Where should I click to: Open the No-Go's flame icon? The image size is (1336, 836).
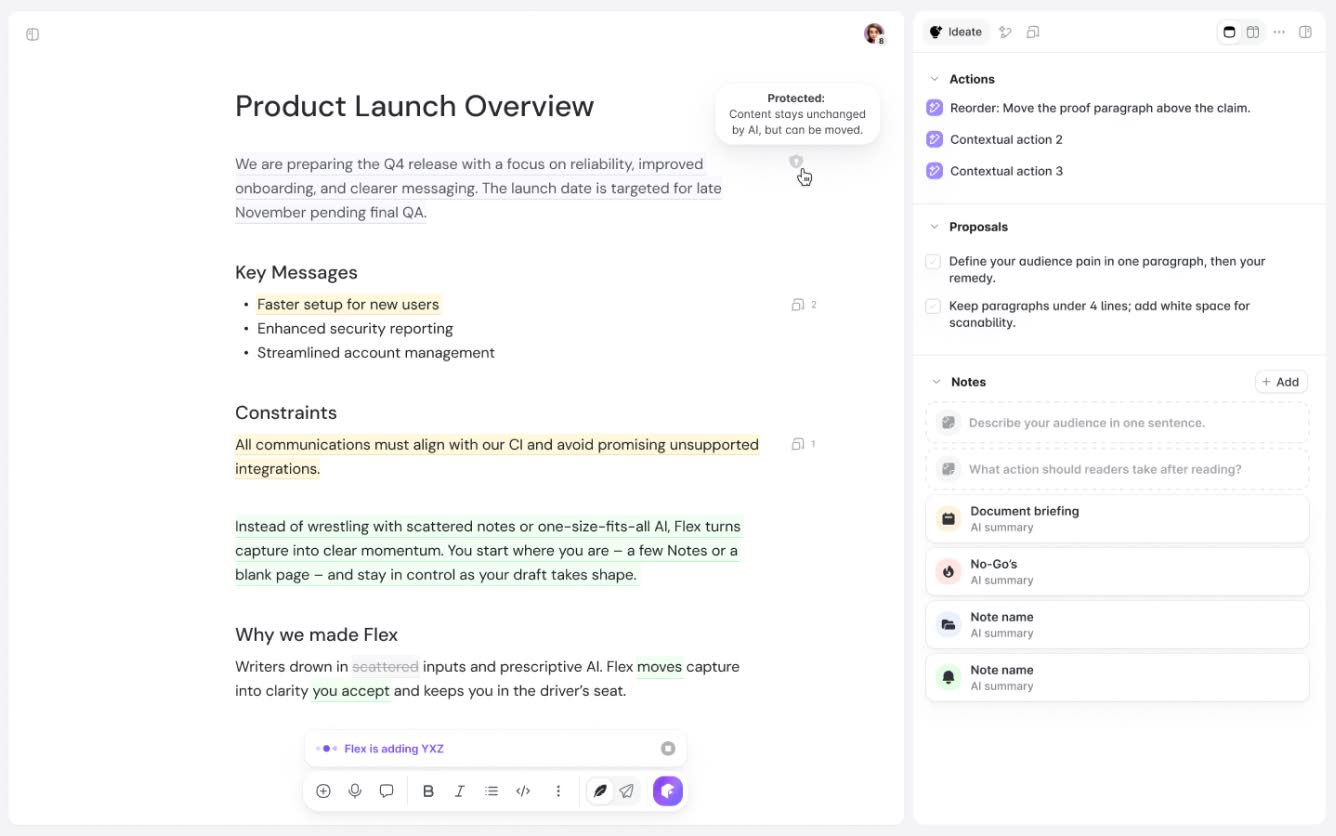click(x=949, y=572)
